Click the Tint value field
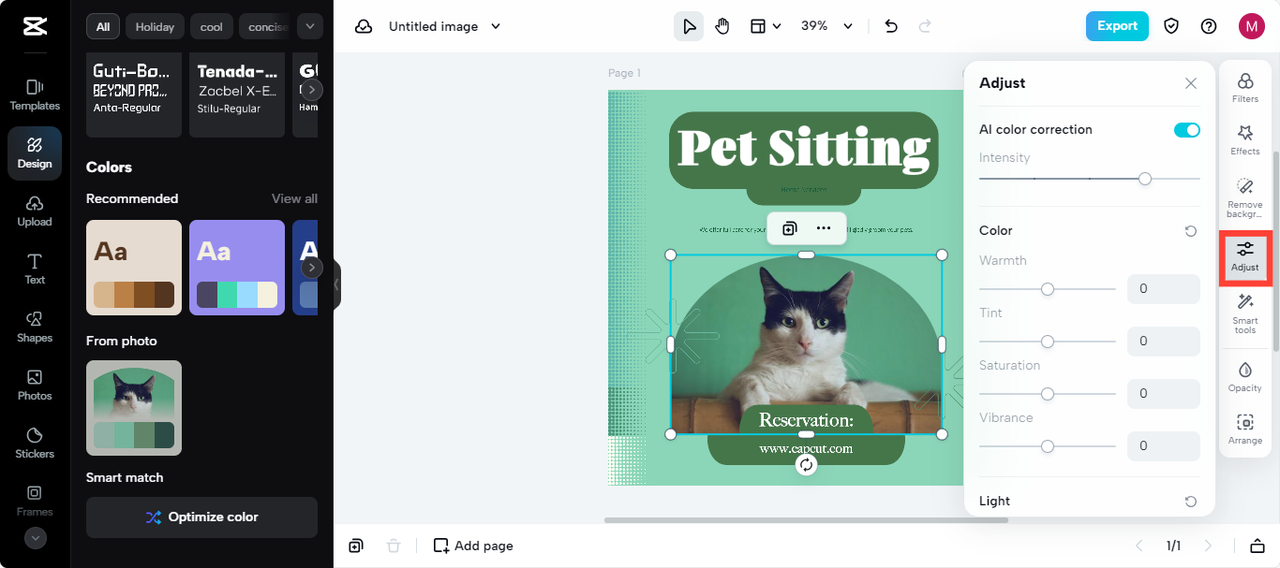Viewport: 1280px width, 568px height. [x=1163, y=341]
